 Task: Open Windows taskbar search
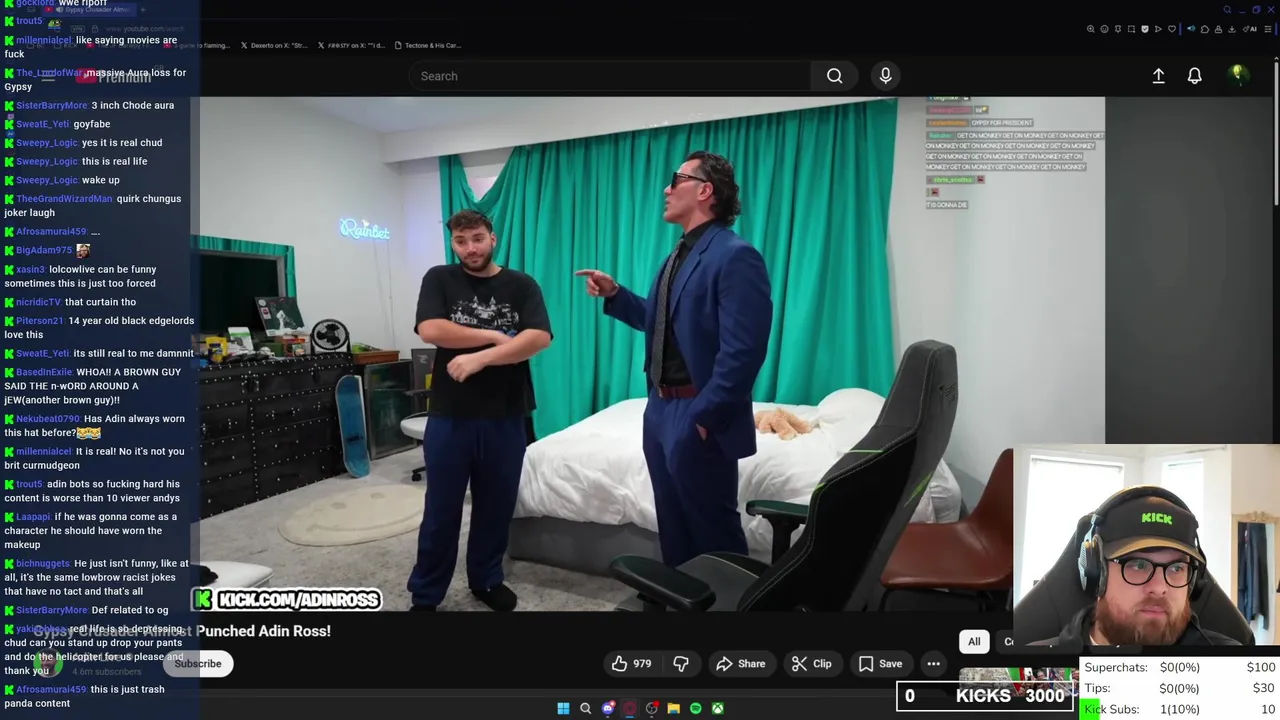tap(586, 708)
